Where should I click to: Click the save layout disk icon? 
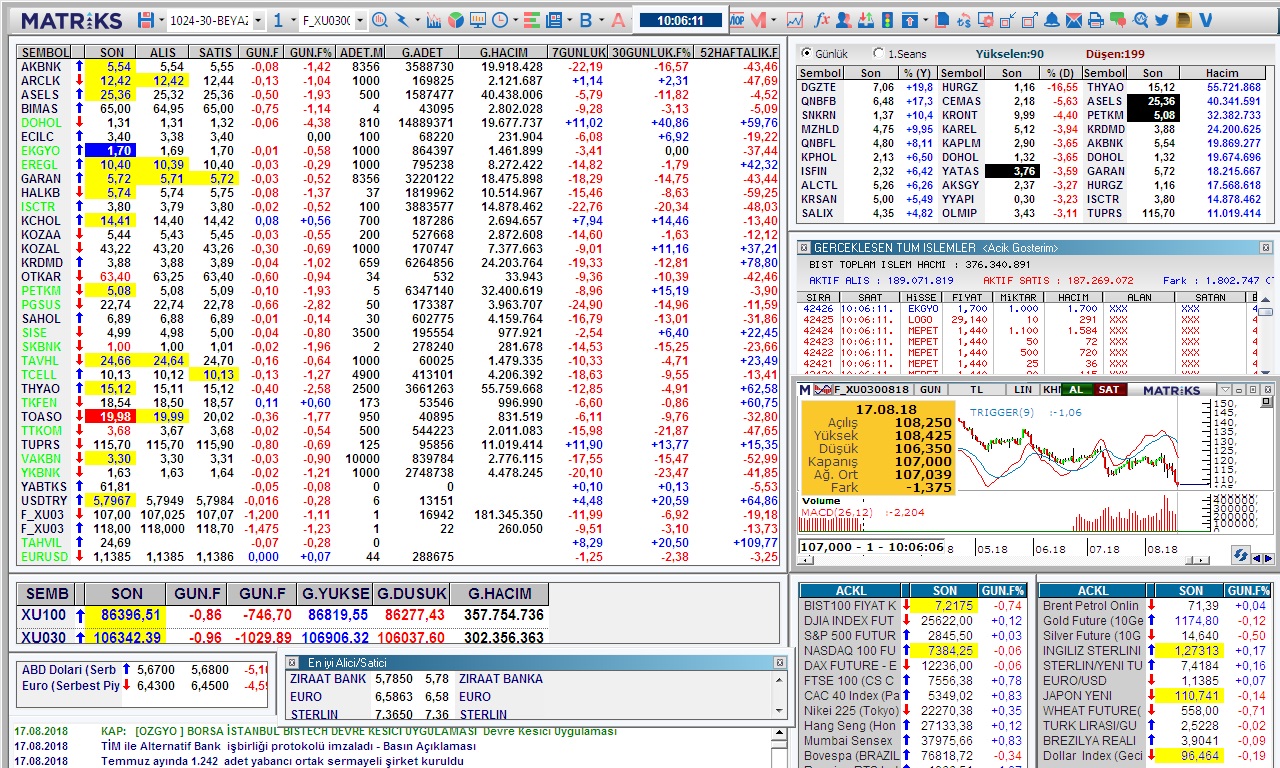point(146,20)
